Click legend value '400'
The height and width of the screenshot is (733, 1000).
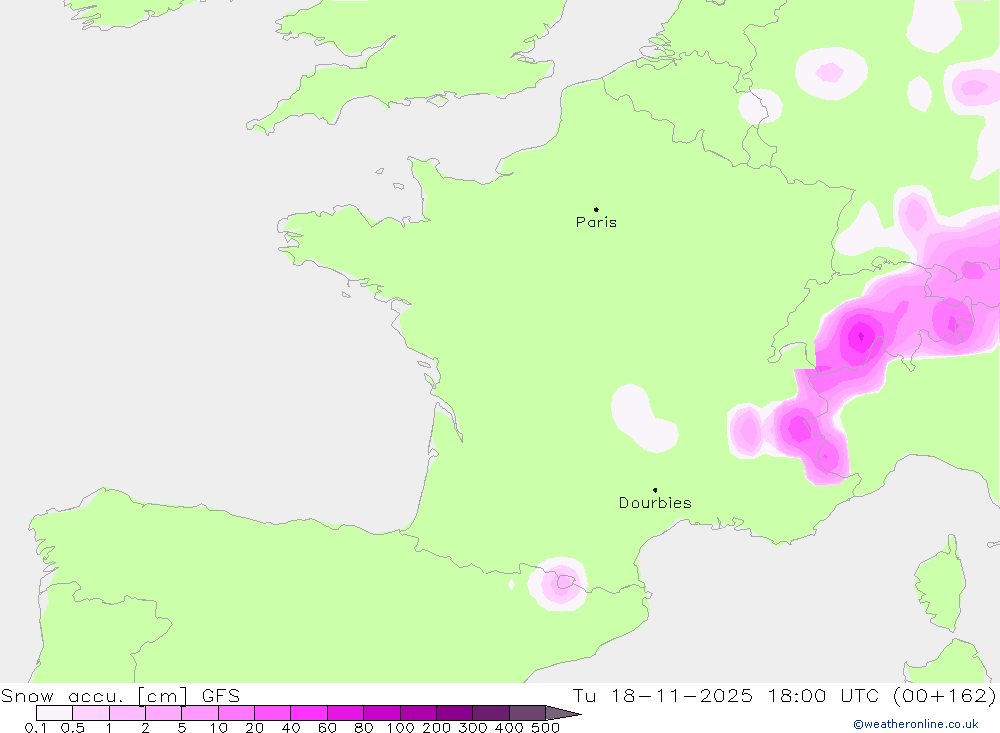509,727
